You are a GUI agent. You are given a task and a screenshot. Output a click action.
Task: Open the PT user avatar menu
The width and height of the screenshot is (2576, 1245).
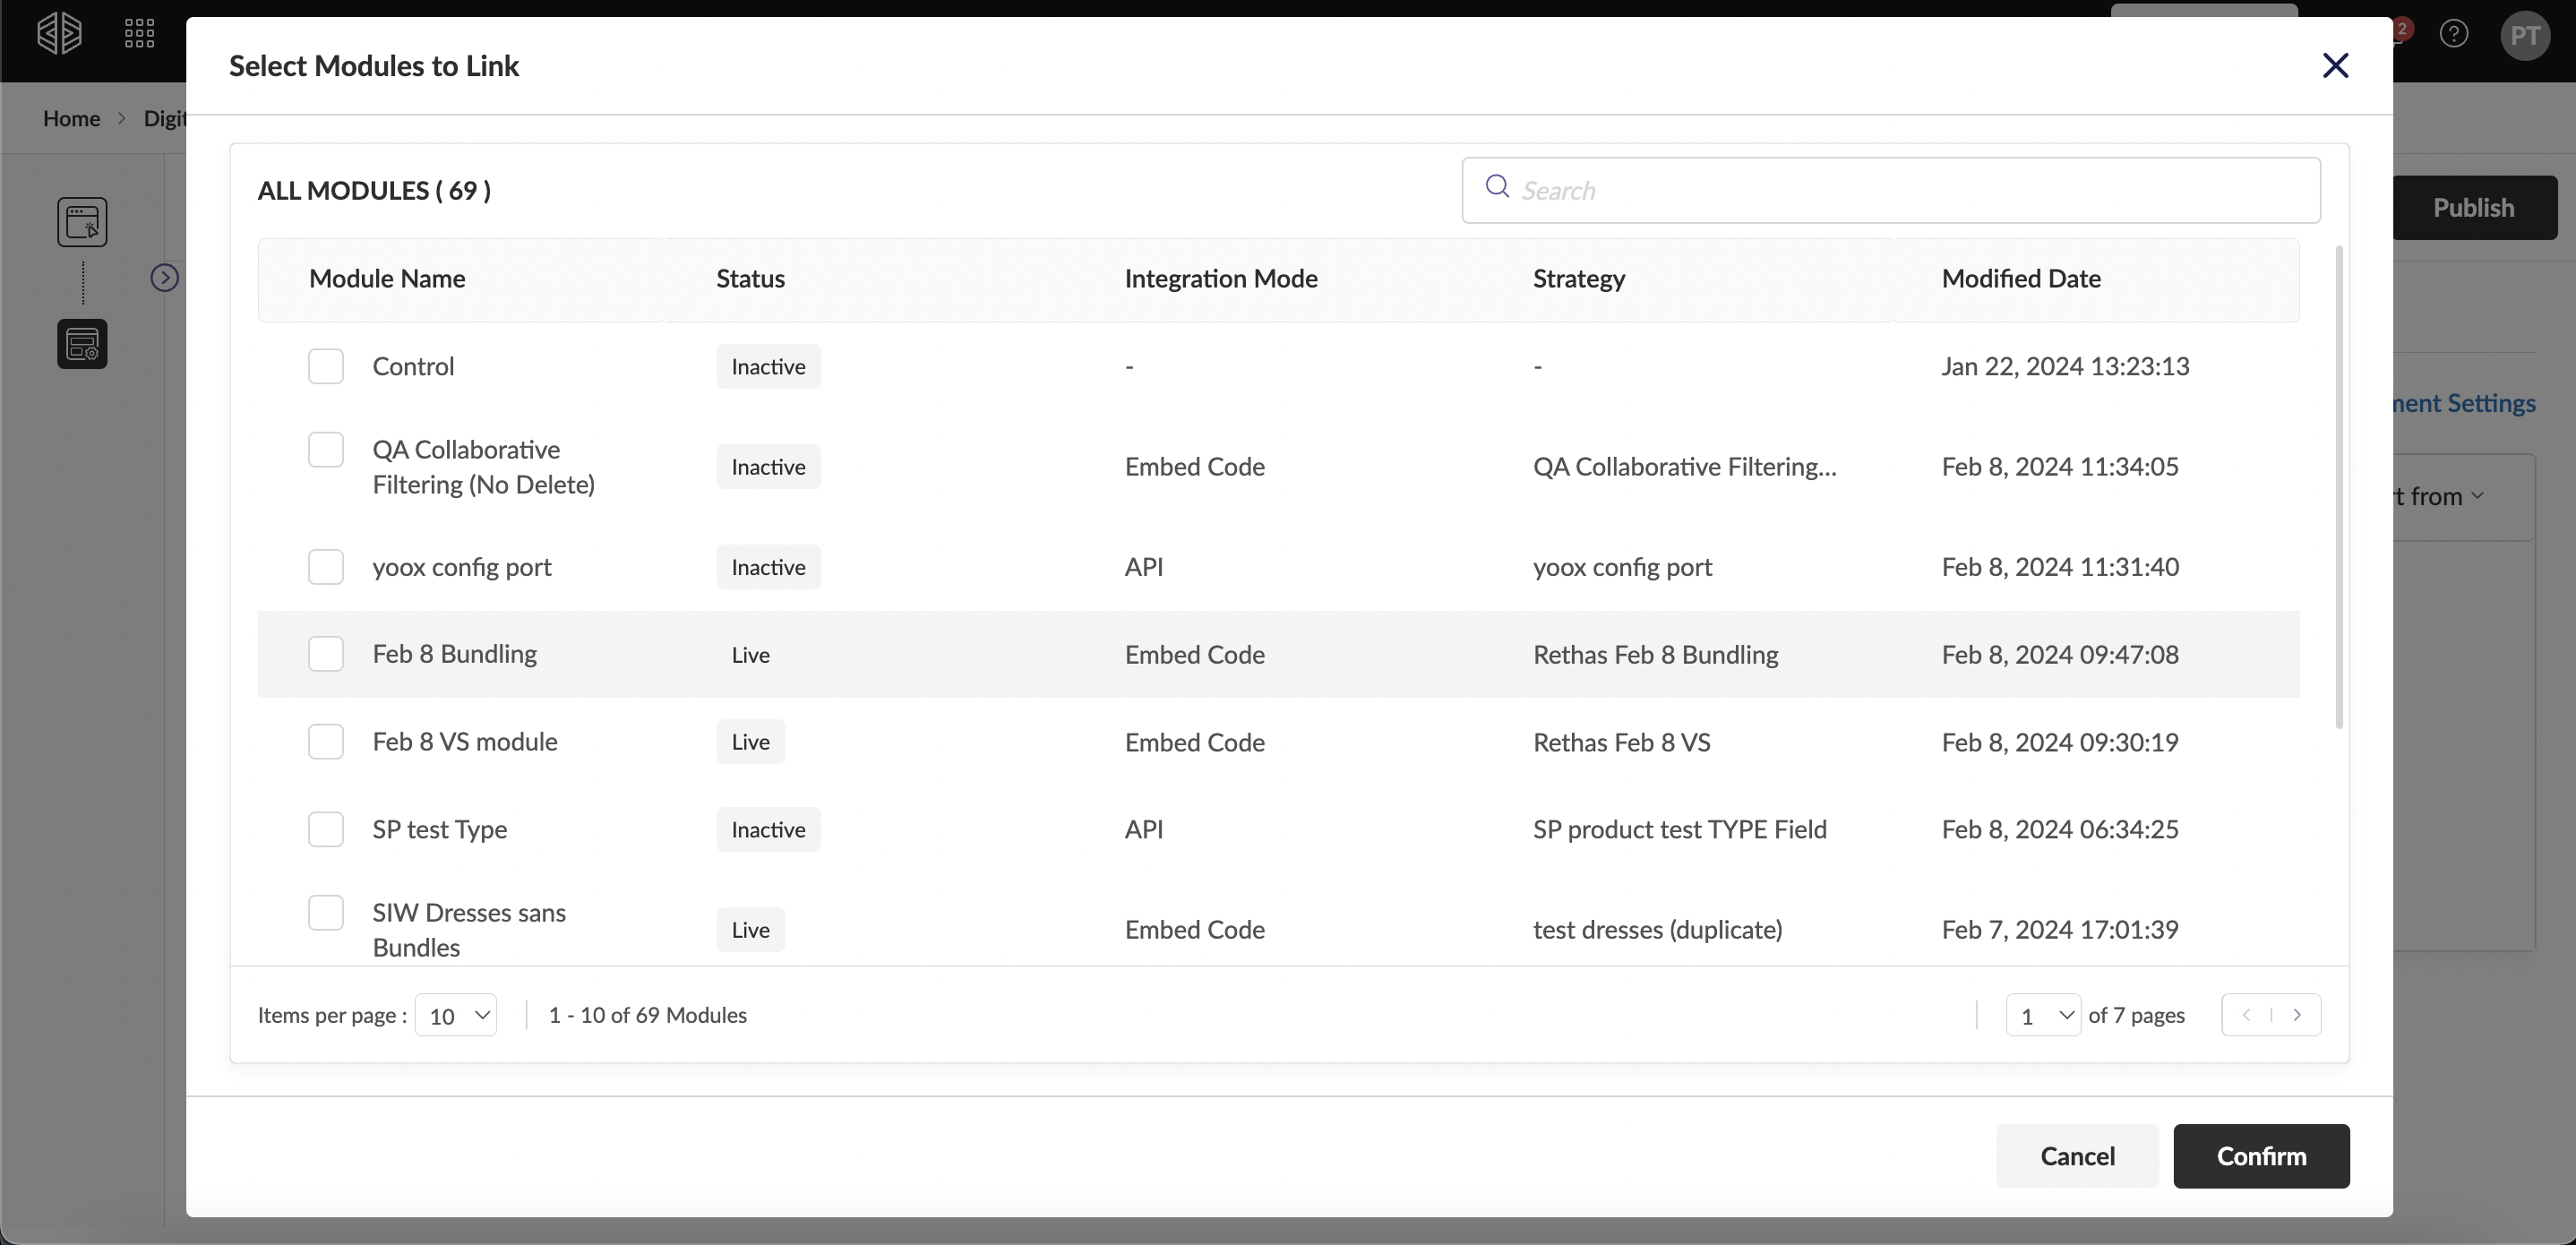[2524, 36]
